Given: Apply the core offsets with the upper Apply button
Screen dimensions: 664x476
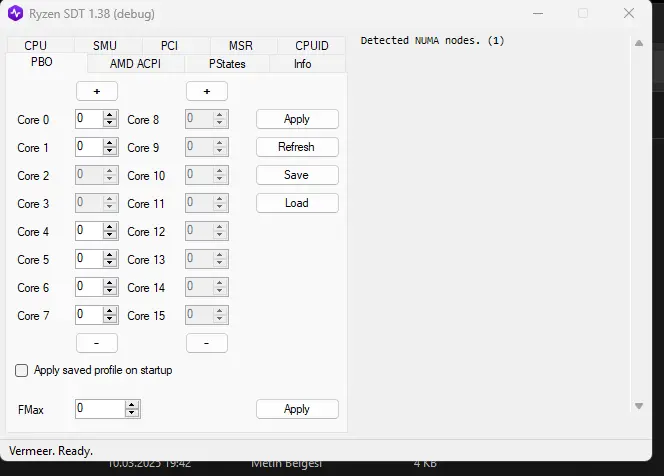Looking at the screenshot, I should click(x=297, y=119).
